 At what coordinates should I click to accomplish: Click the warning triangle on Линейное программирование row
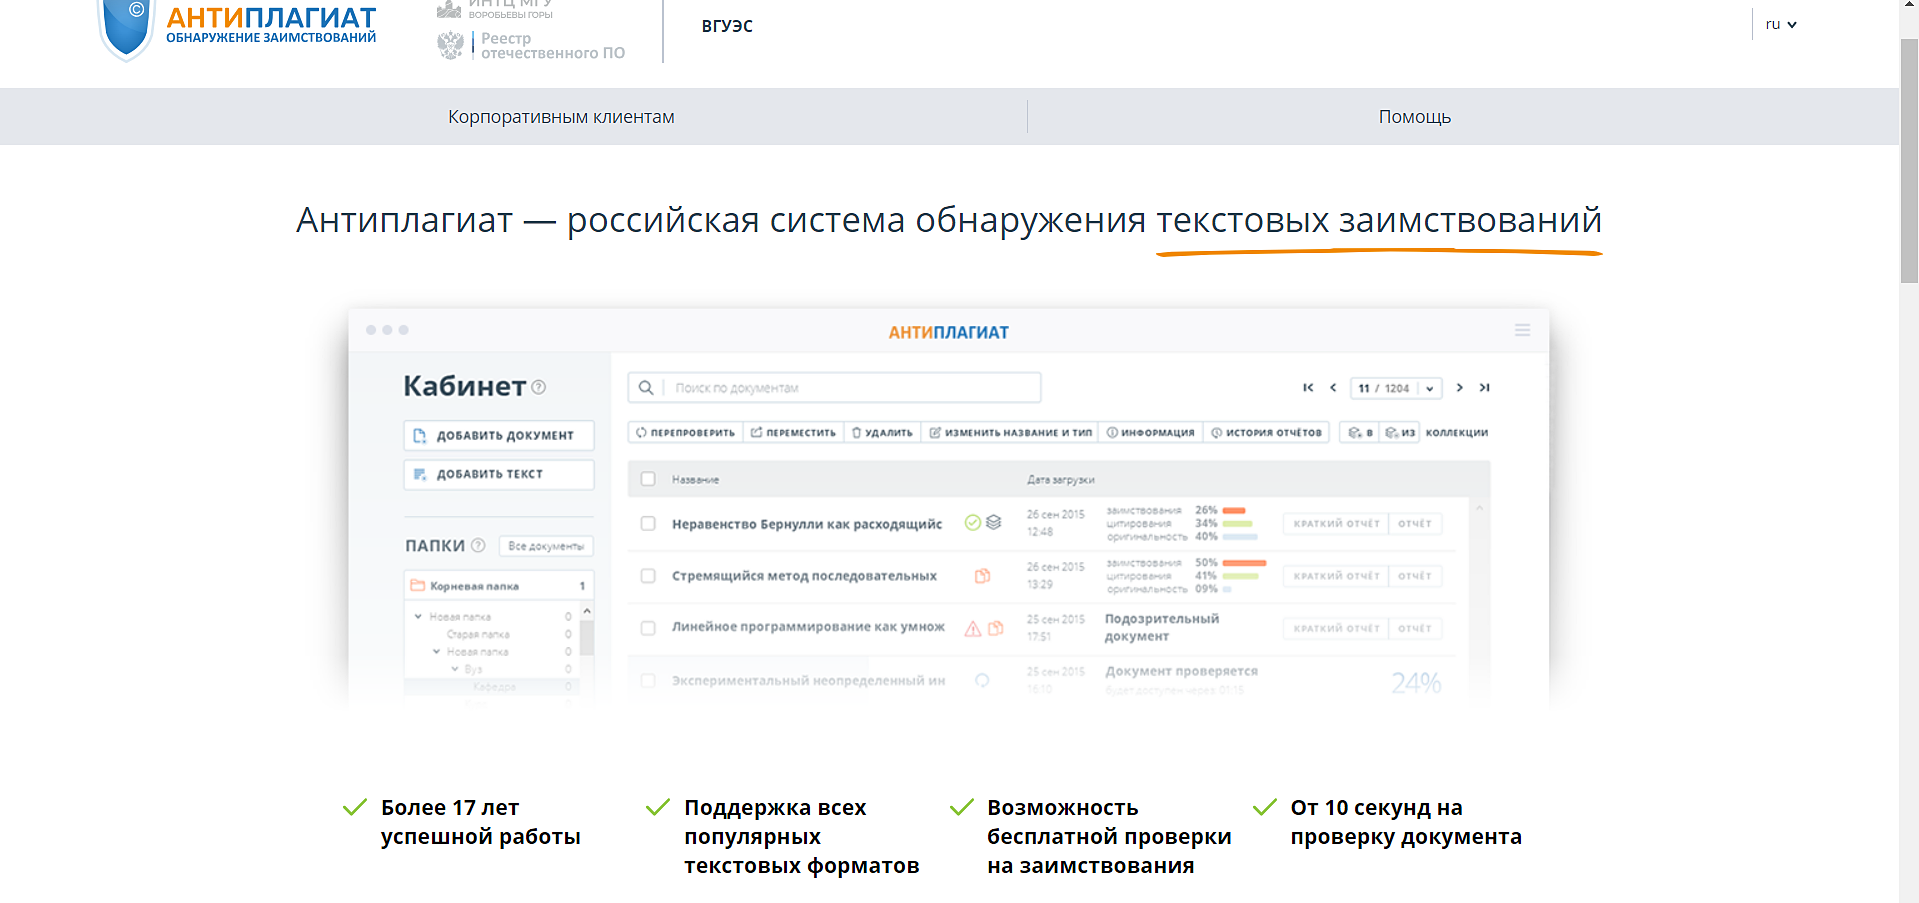972,628
